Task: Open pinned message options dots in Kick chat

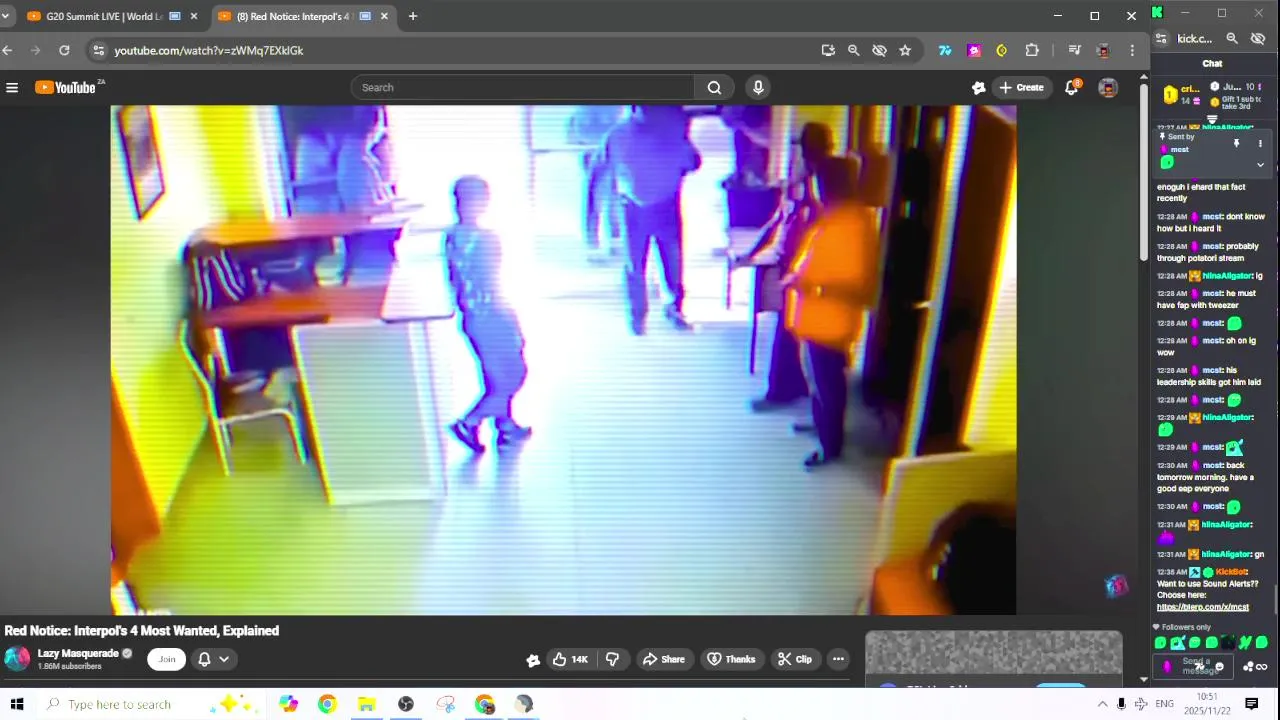Action: pos(1260,144)
